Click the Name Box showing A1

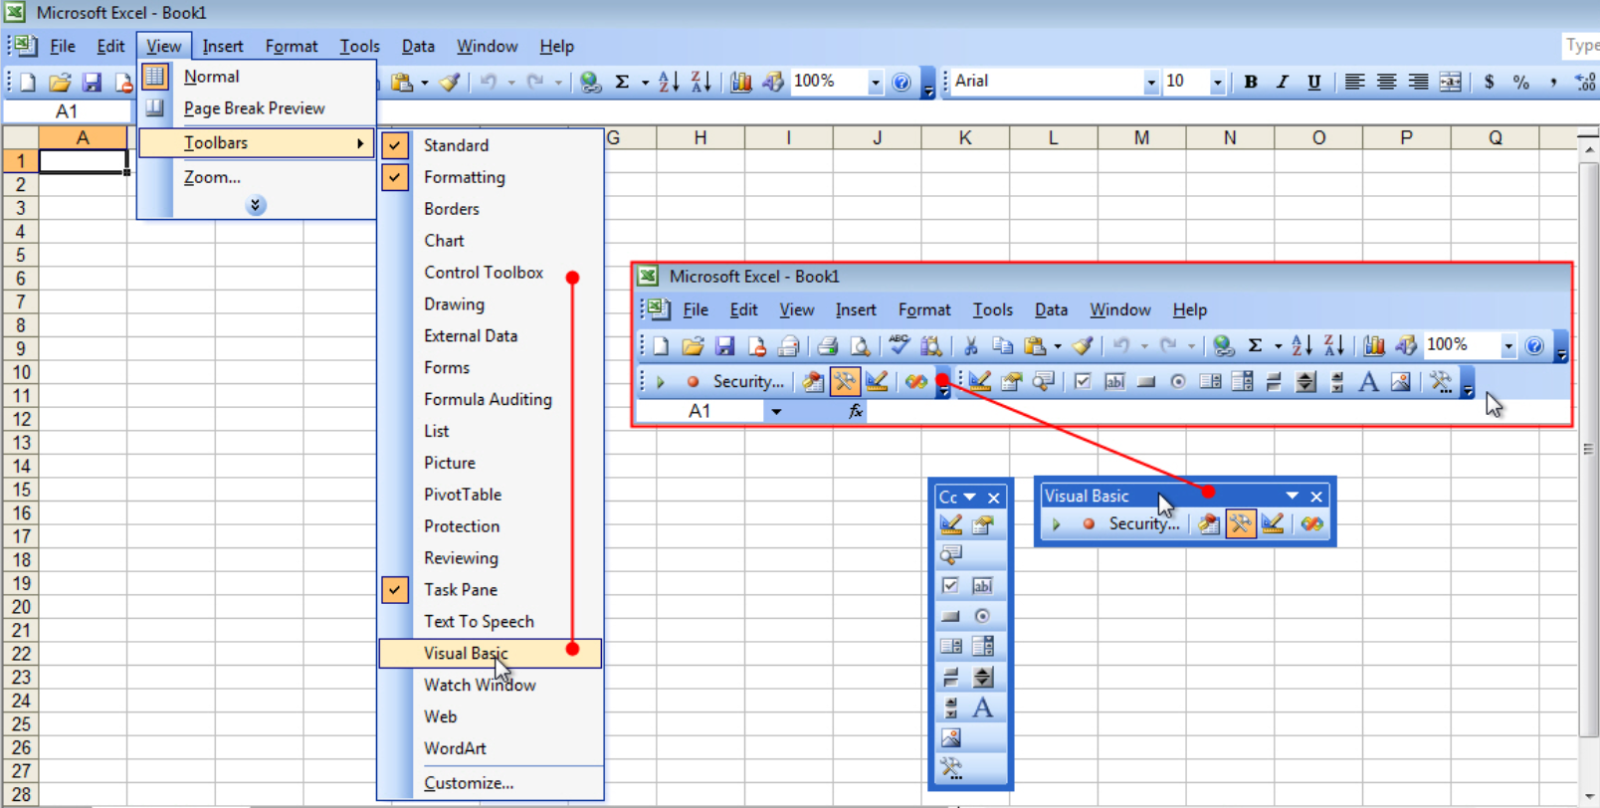pyautogui.click(x=66, y=111)
